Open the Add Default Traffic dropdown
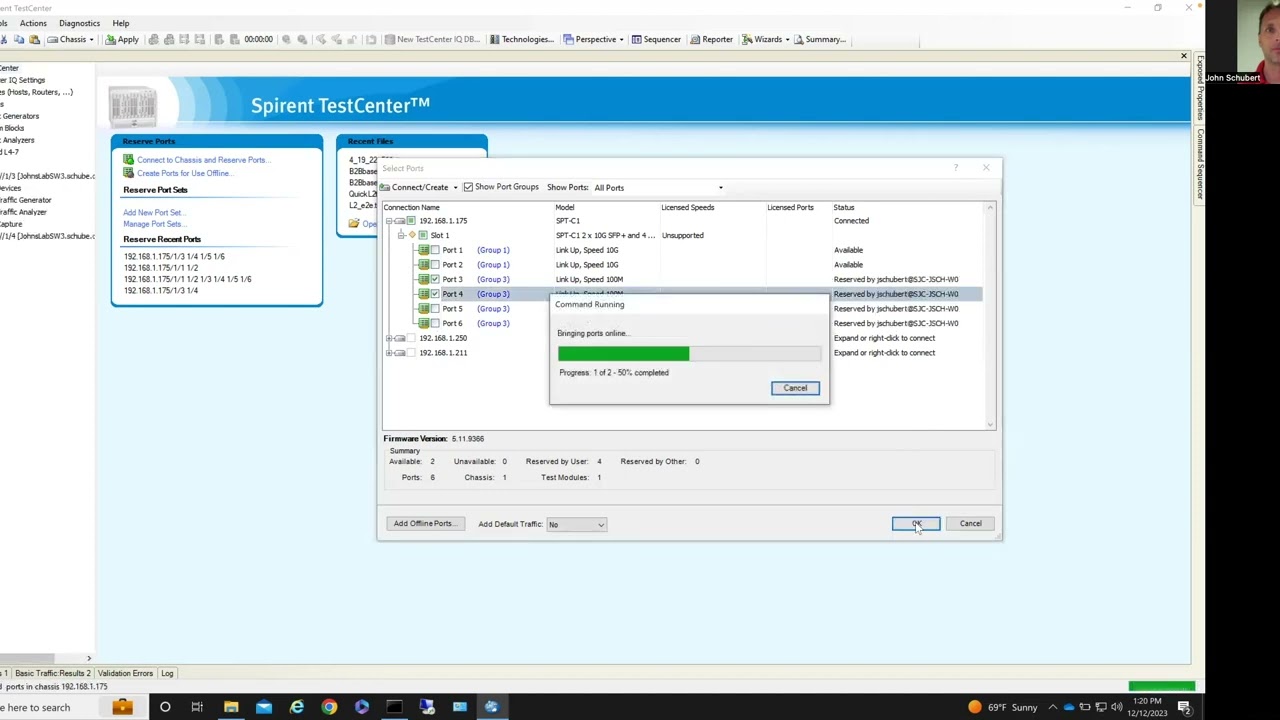This screenshot has width=1280, height=720. click(x=576, y=524)
